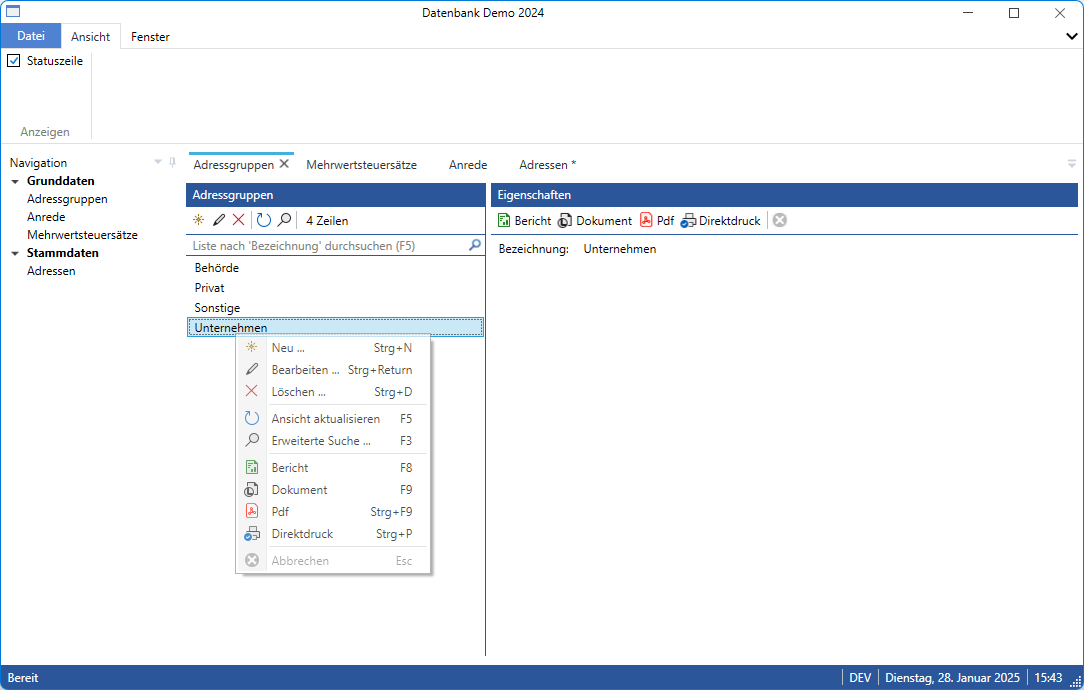The height and width of the screenshot is (690, 1084).
Task: Open the Datei ribbon tab
Action: pos(31,36)
